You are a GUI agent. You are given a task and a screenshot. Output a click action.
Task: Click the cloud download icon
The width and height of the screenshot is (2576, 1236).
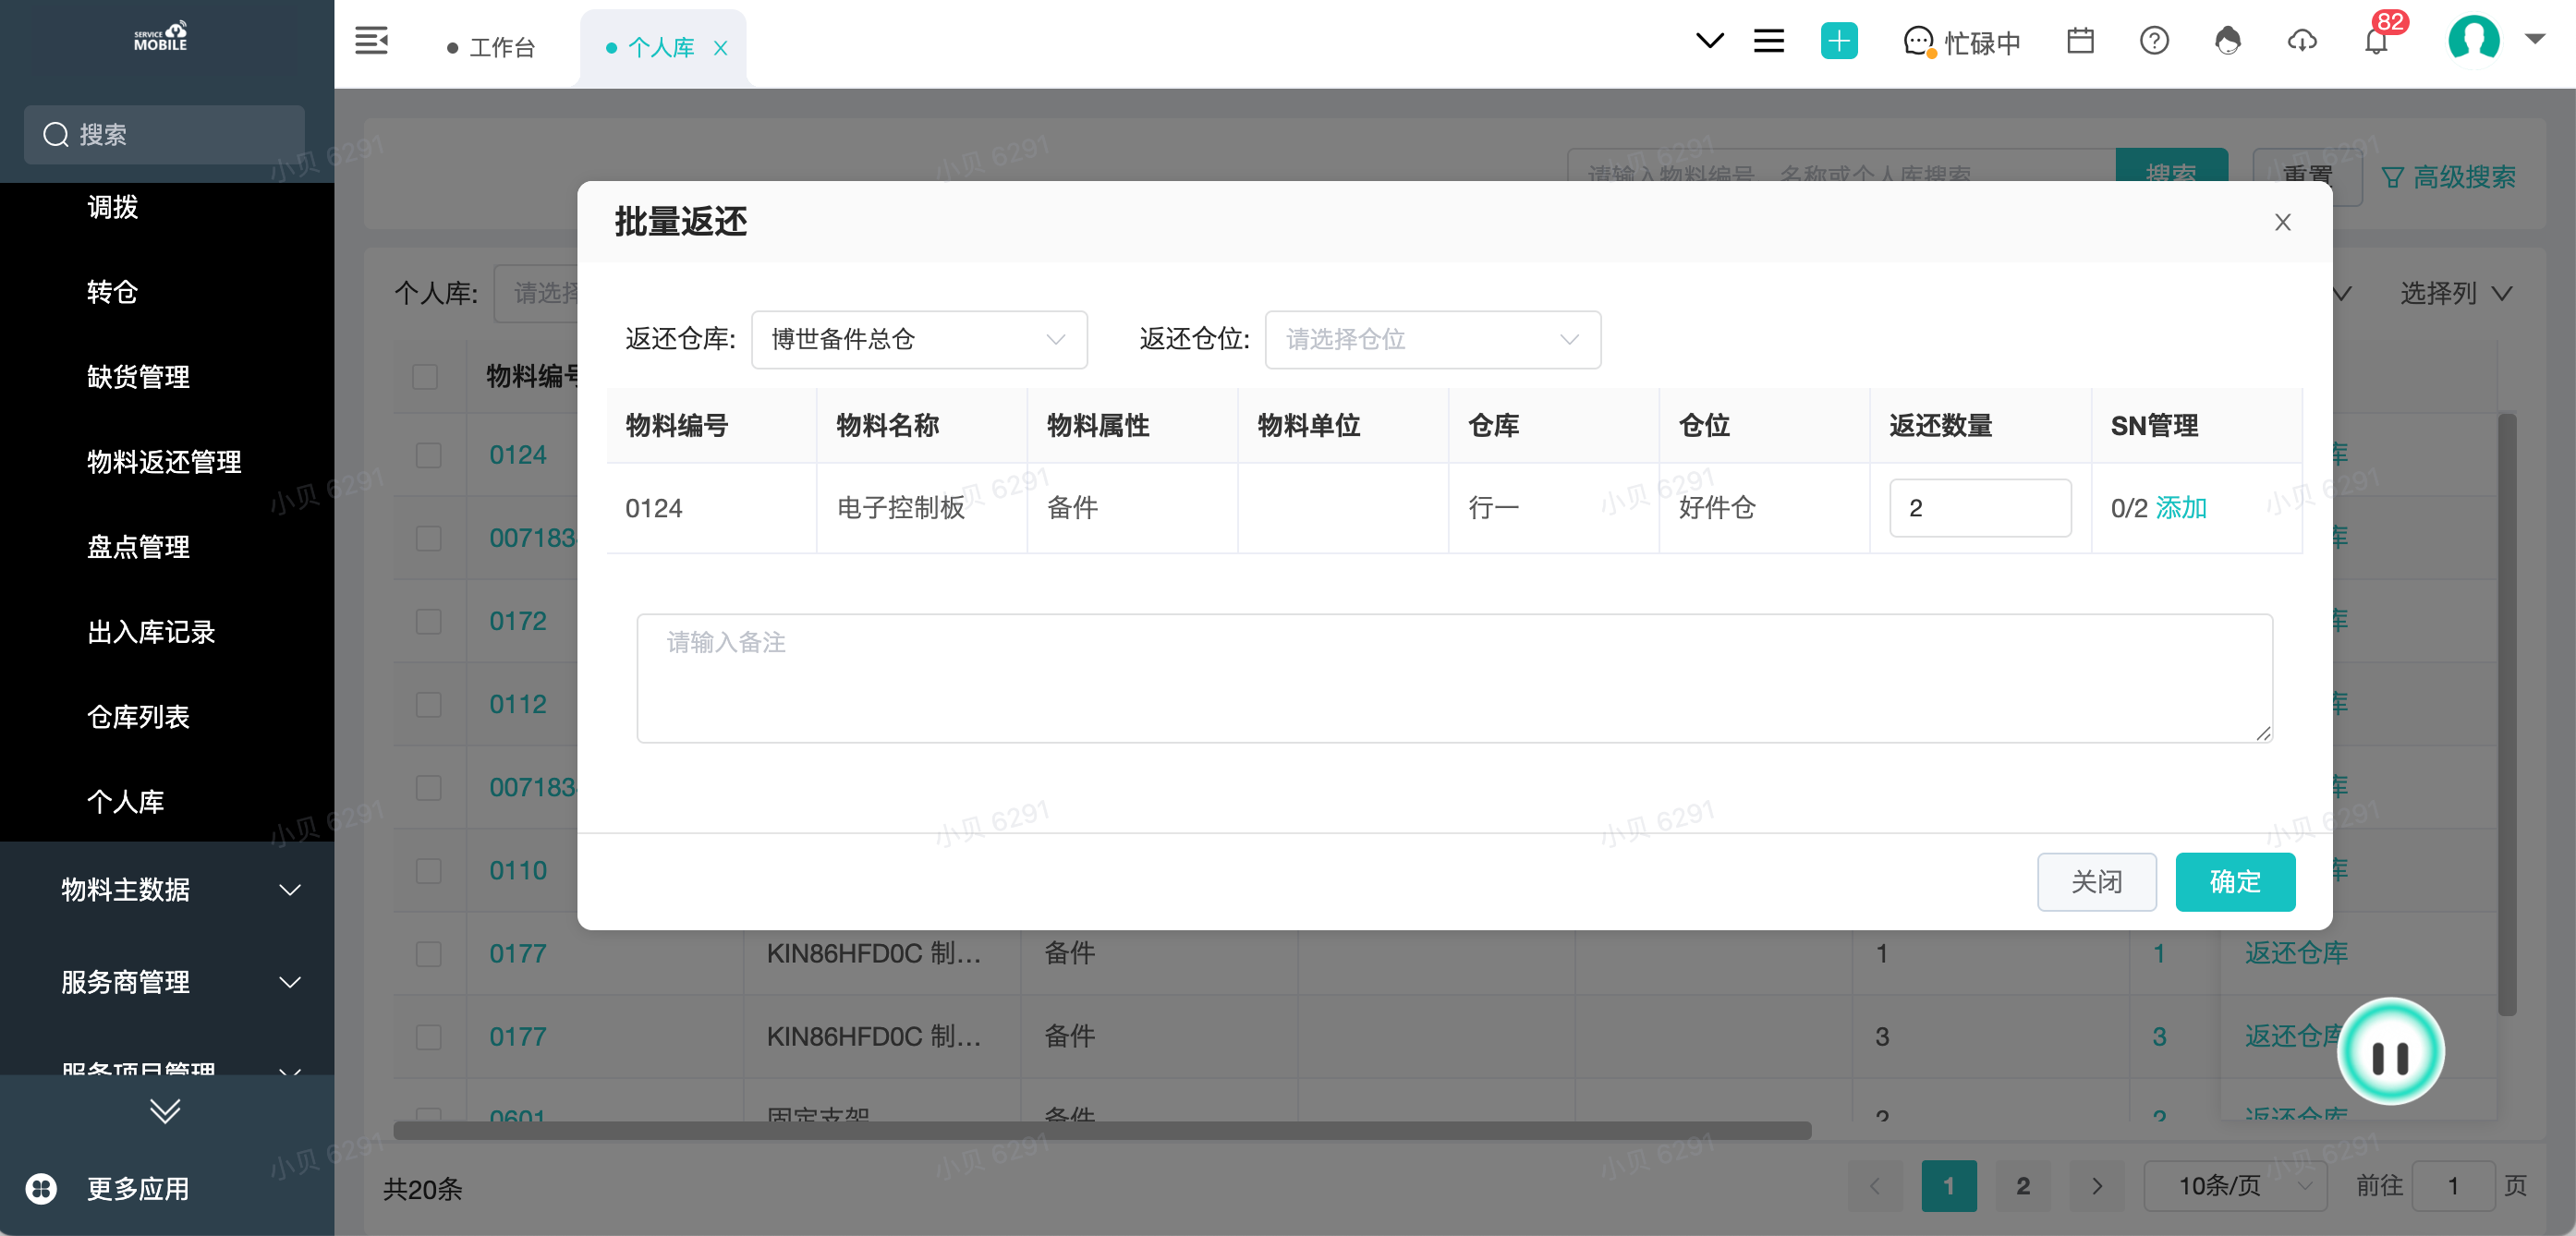point(2302,42)
